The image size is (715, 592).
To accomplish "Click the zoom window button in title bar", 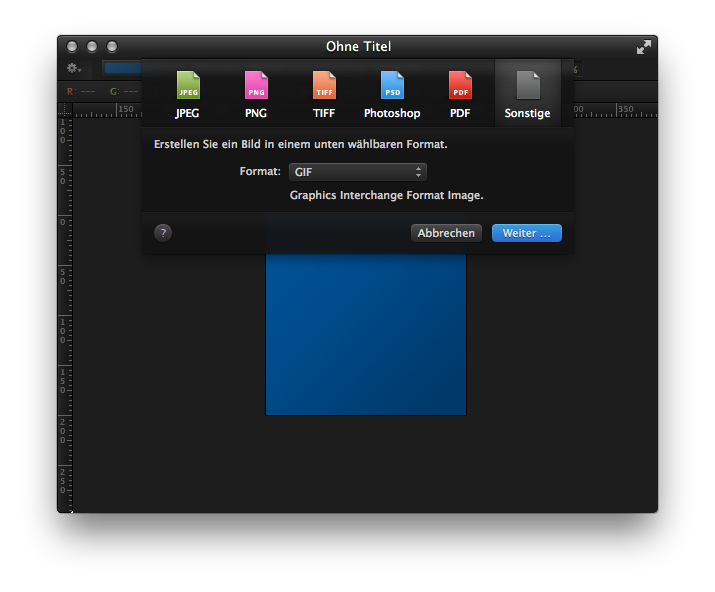I will click(112, 47).
